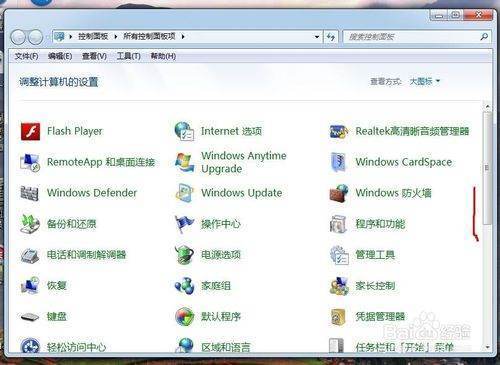Click the Windows Defender label
The height and width of the screenshot is (365, 500).
(x=92, y=193)
